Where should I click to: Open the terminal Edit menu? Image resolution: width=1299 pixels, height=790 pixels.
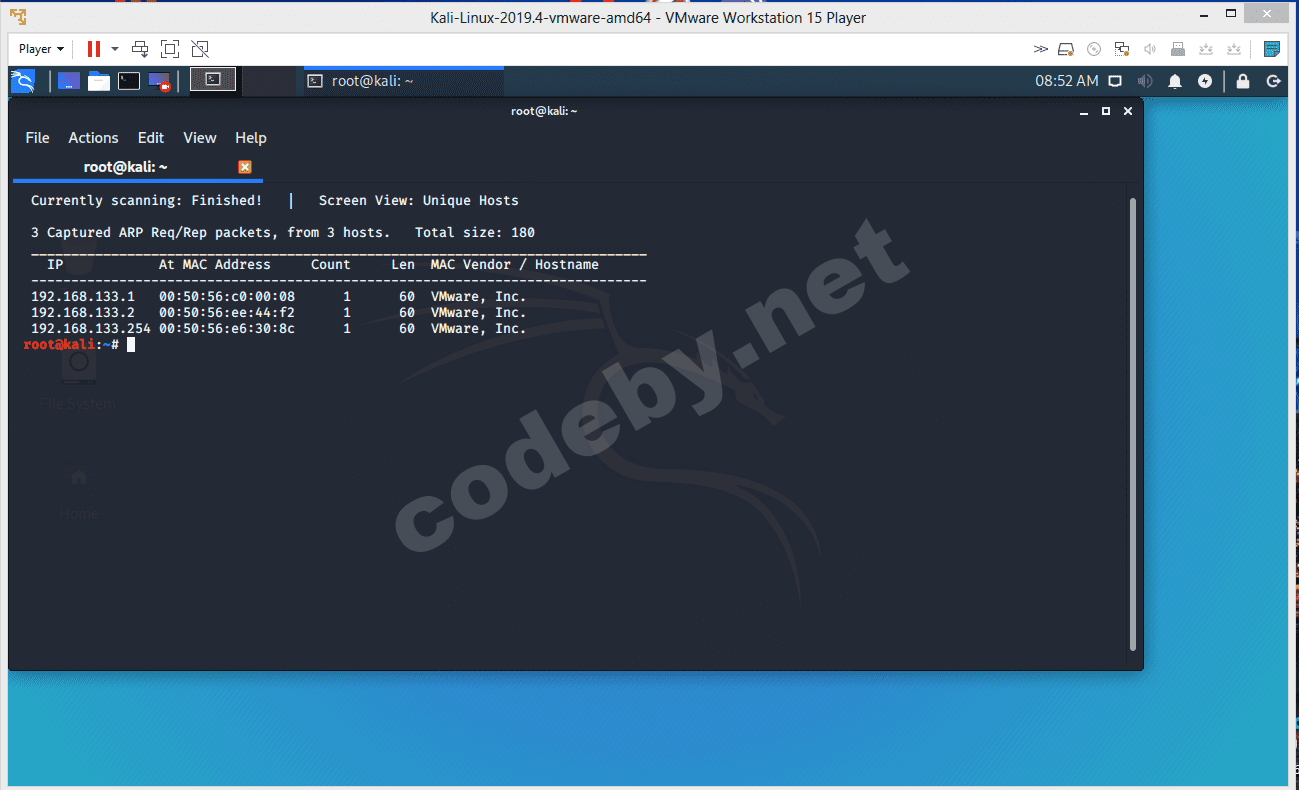pos(151,138)
